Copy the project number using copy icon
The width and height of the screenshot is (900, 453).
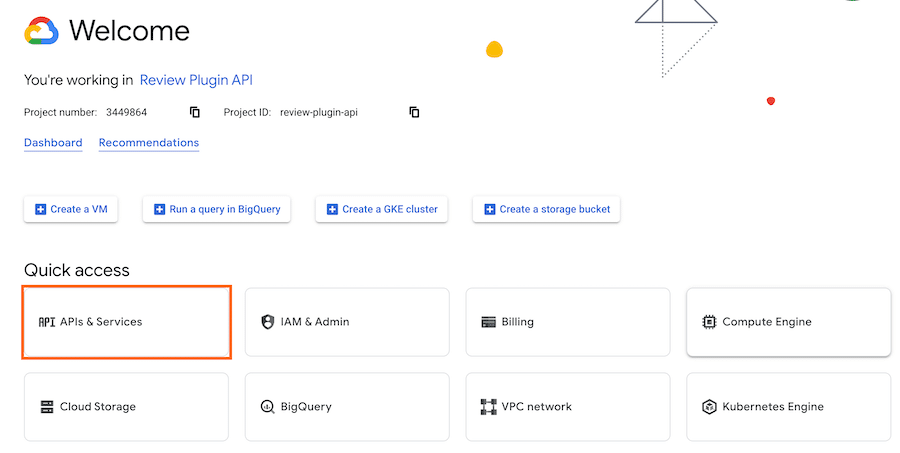(195, 112)
